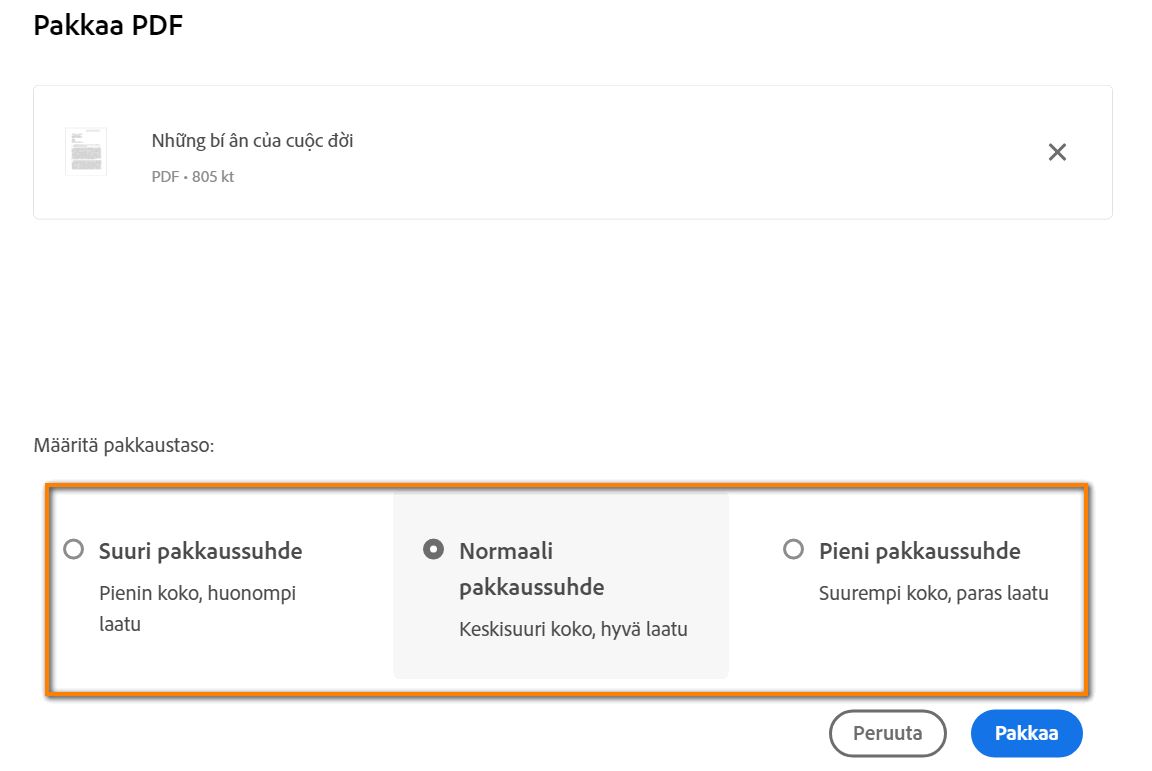Click the PDF document thumbnail
The image size is (1152, 771).
pos(86,151)
